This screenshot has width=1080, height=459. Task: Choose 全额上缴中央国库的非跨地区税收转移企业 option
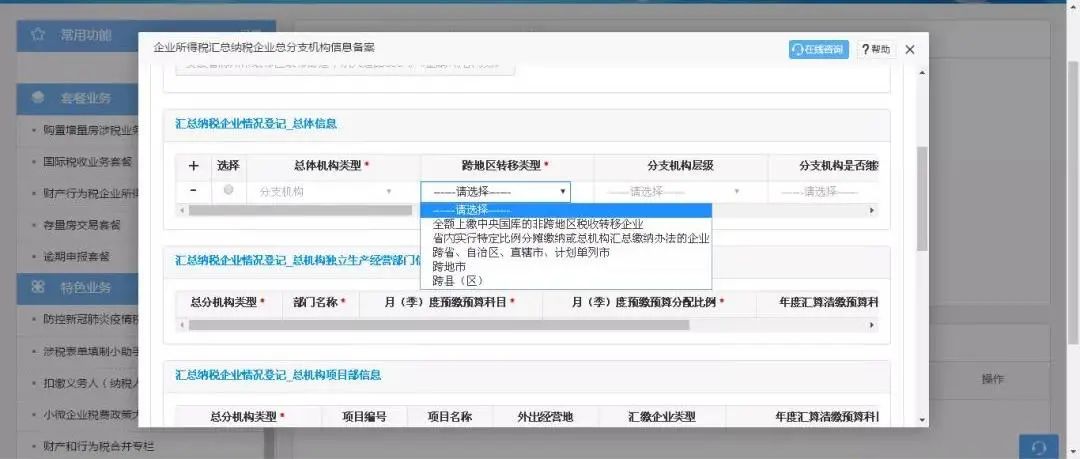point(538,224)
